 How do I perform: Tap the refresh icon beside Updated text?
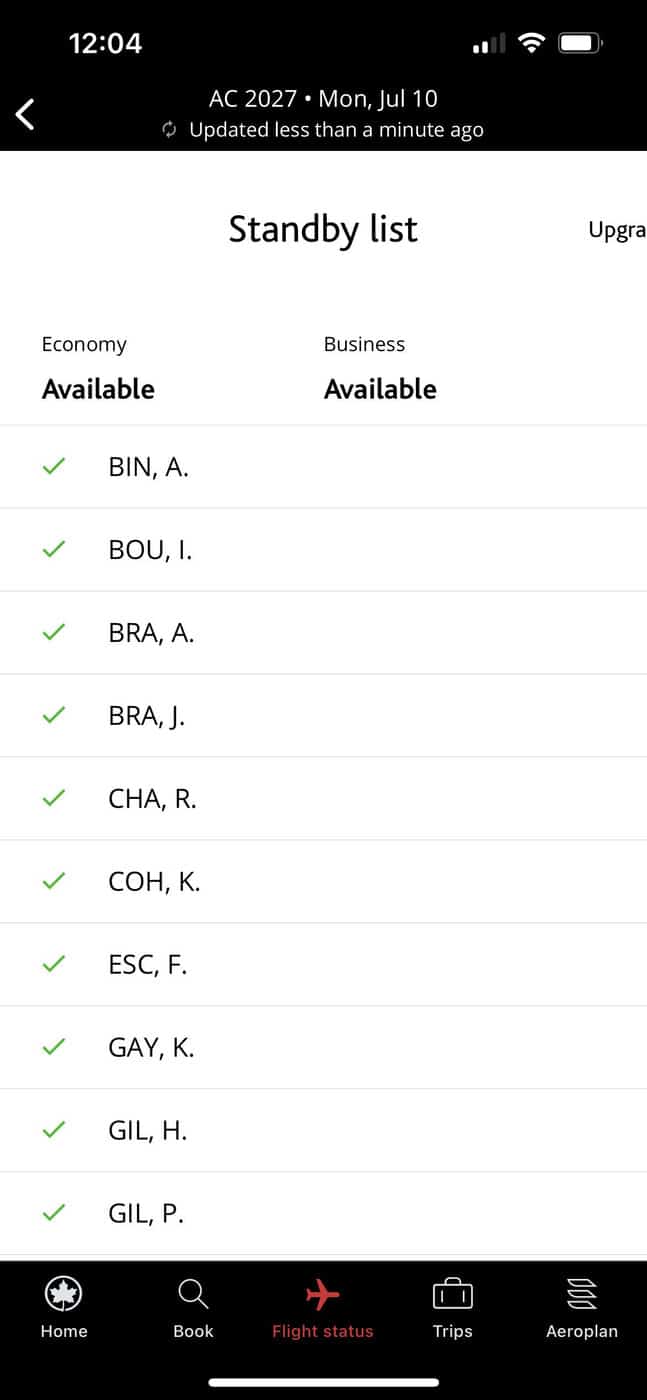point(170,130)
